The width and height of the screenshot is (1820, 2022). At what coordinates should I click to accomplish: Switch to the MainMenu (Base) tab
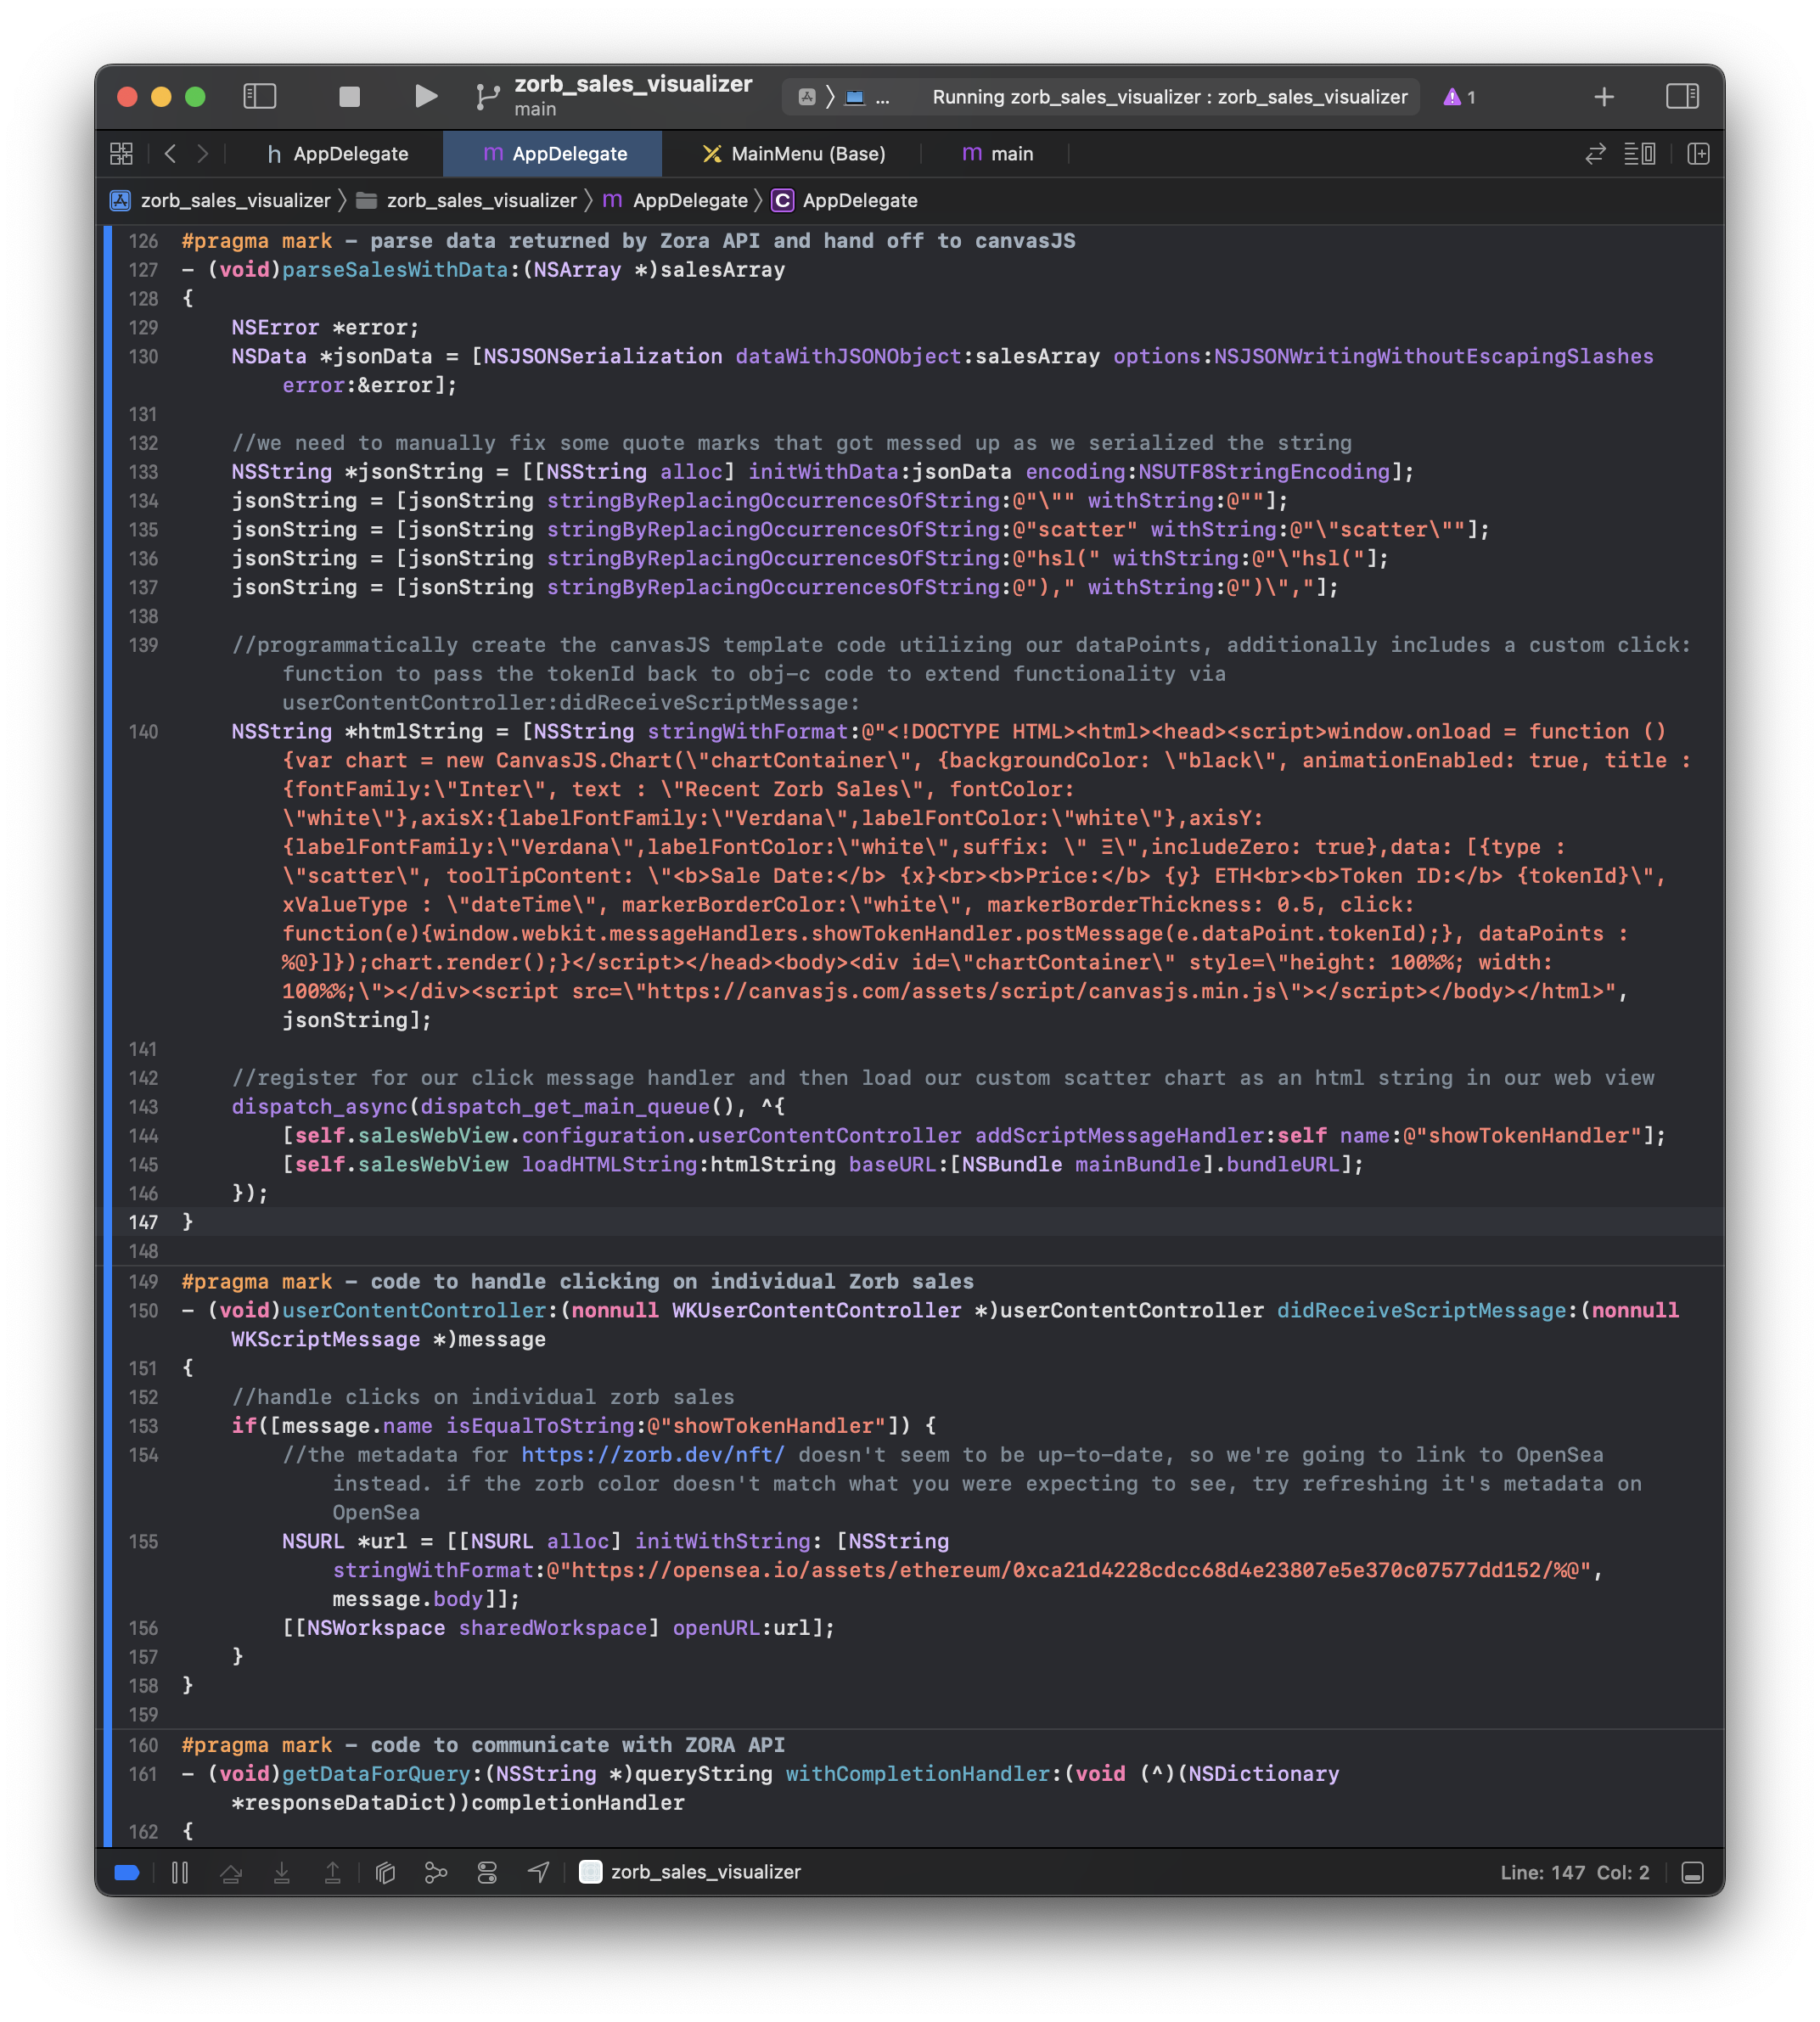(x=795, y=154)
